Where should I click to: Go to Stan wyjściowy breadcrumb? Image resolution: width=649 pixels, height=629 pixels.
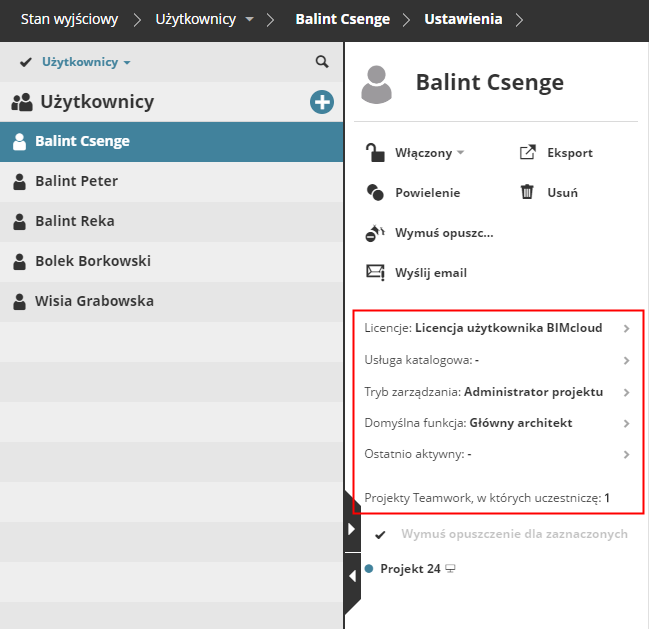(x=69, y=19)
